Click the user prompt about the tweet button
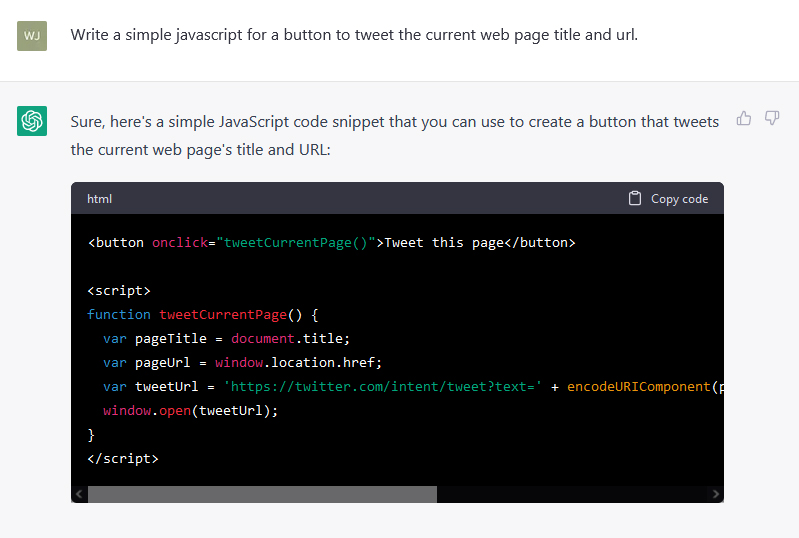 [354, 35]
